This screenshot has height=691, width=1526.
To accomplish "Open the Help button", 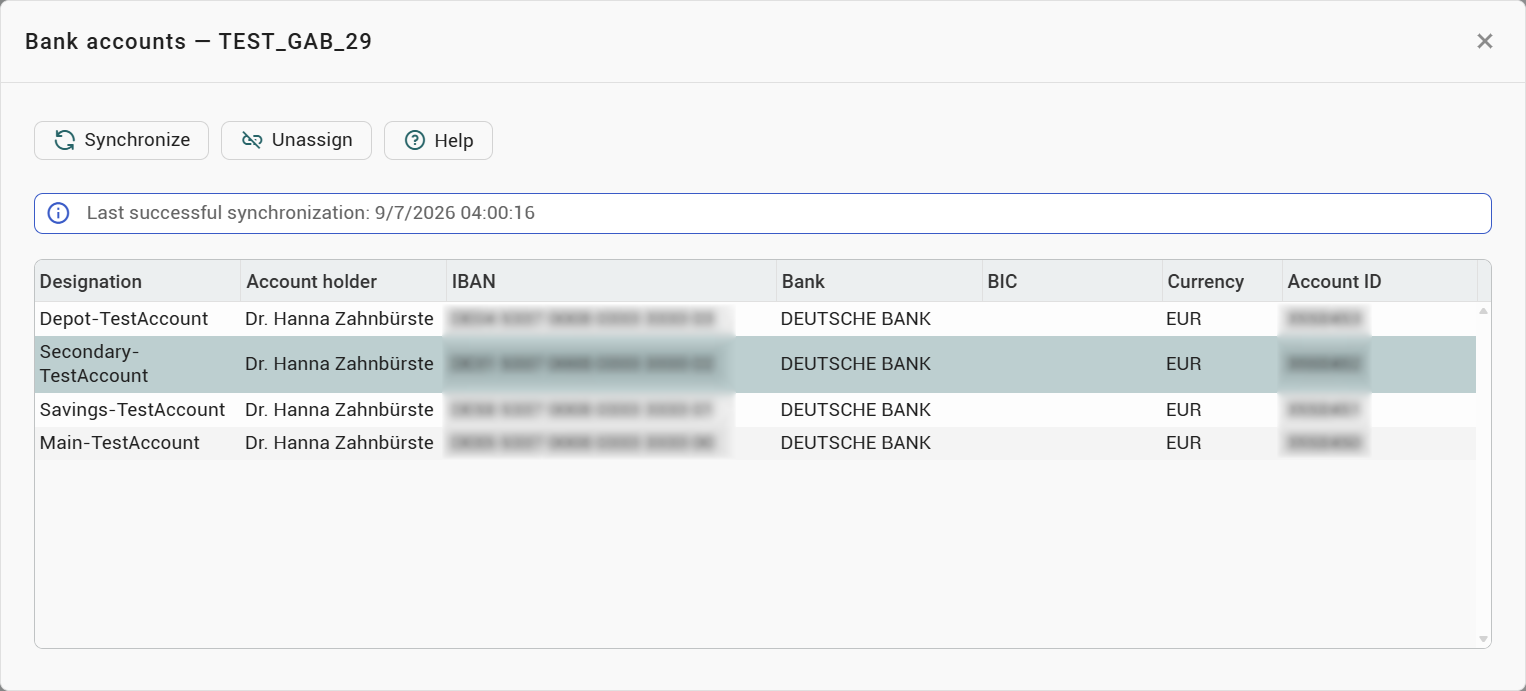I will point(438,140).
